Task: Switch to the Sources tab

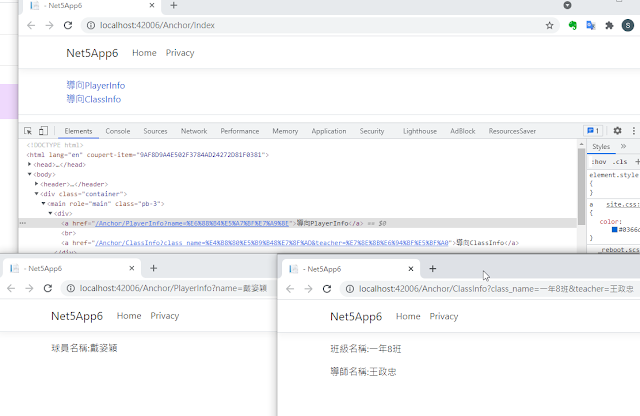Action: pos(155,131)
